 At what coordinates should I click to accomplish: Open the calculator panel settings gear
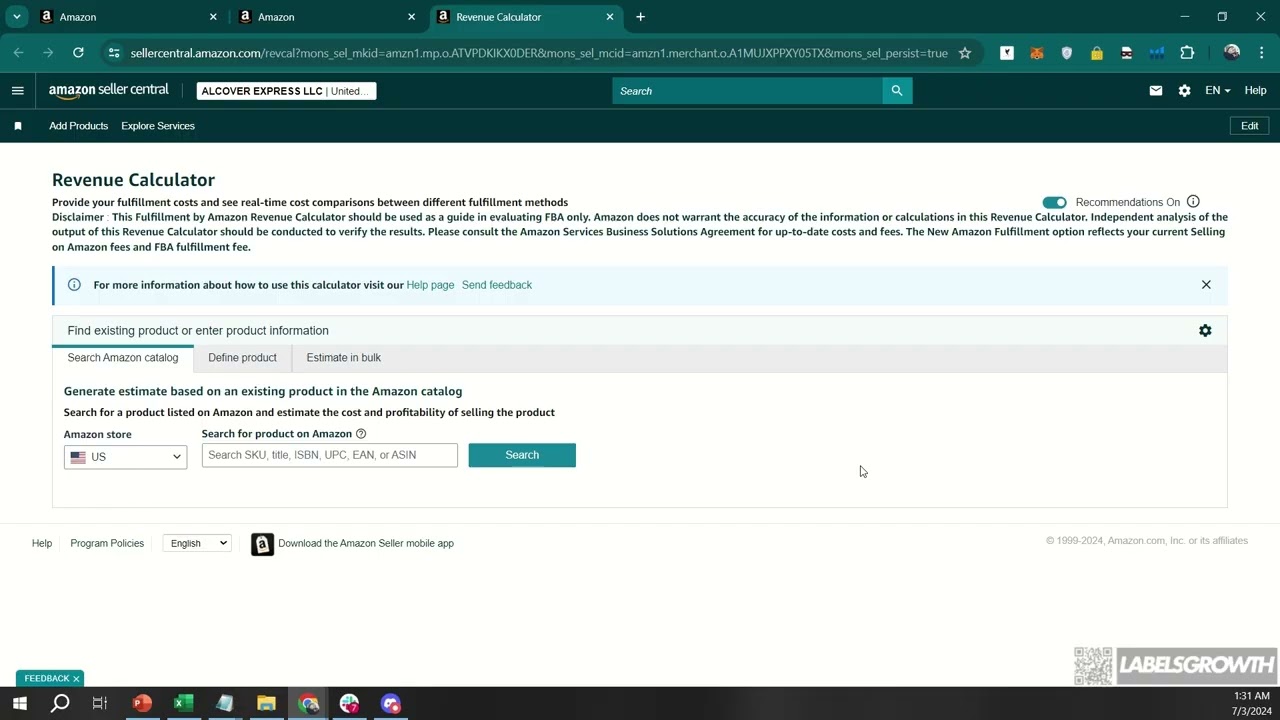pyautogui.click(x=1205, y=330)
